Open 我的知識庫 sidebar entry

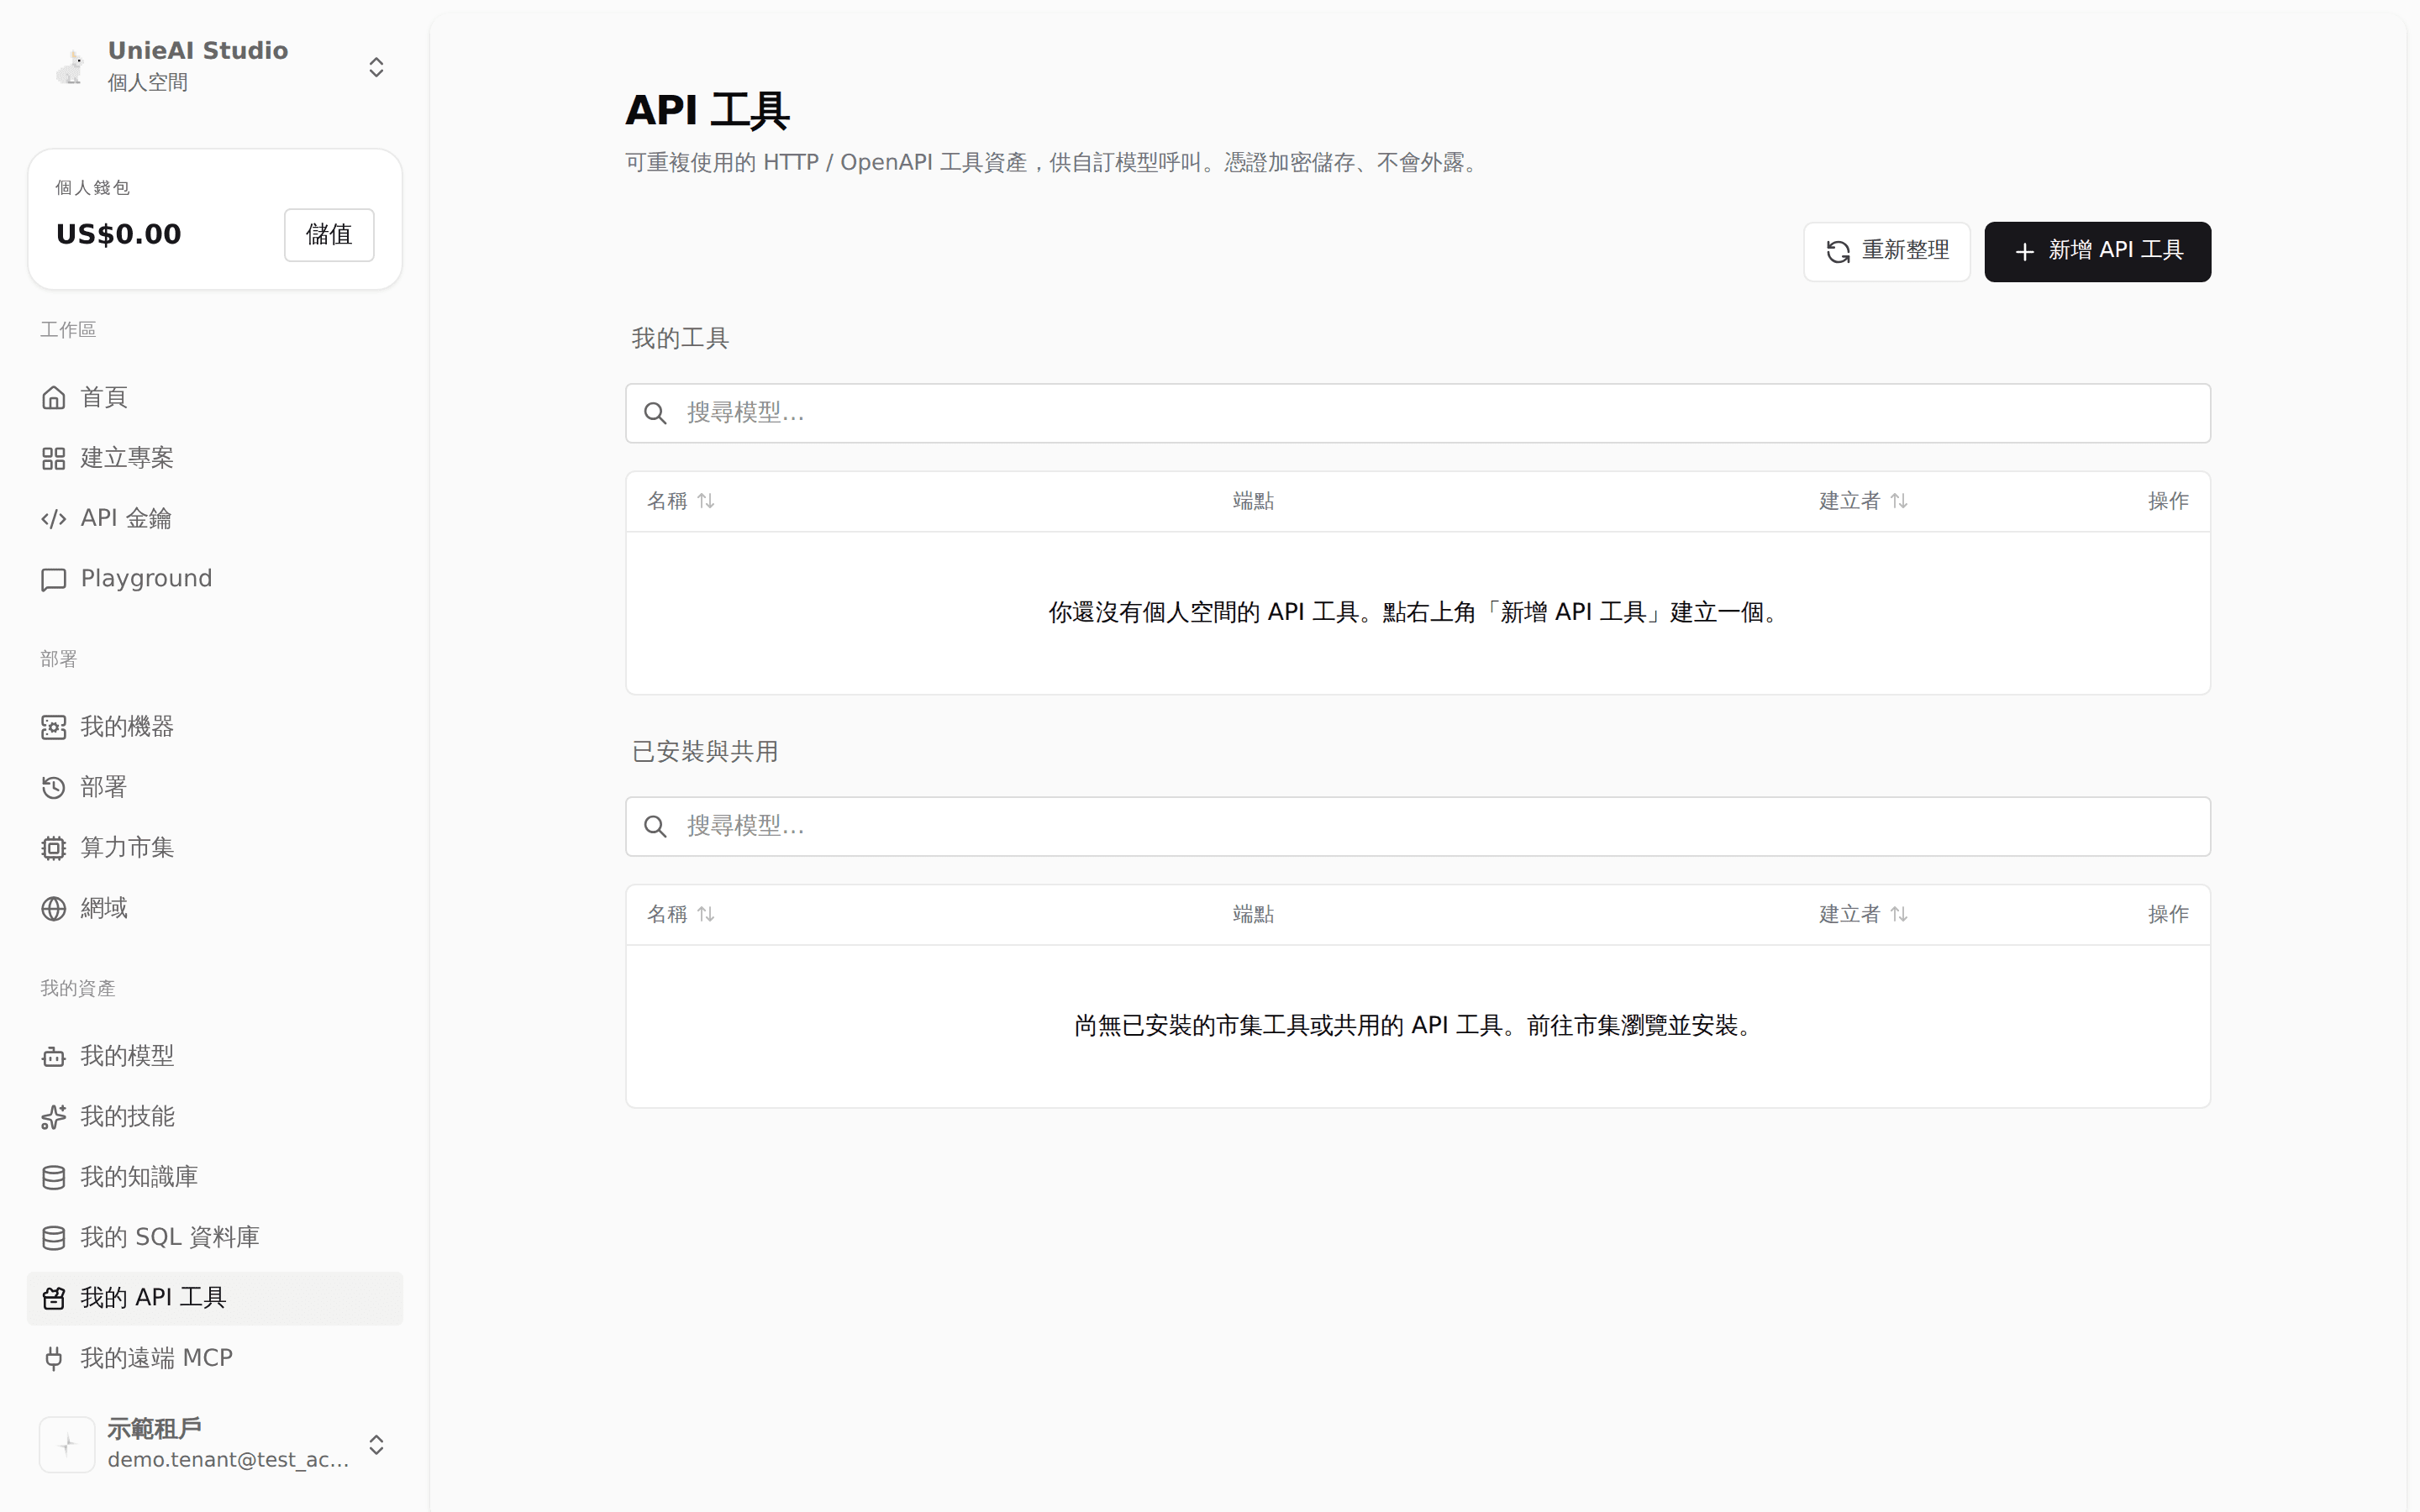[x=215, y=1177]
